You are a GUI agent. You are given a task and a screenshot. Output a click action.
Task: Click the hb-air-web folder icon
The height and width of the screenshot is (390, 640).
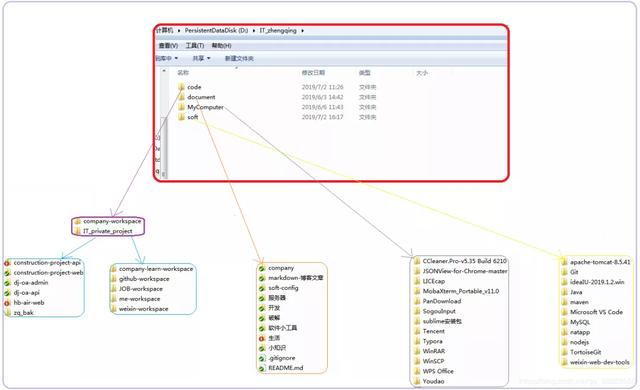[x=7, y=303]
